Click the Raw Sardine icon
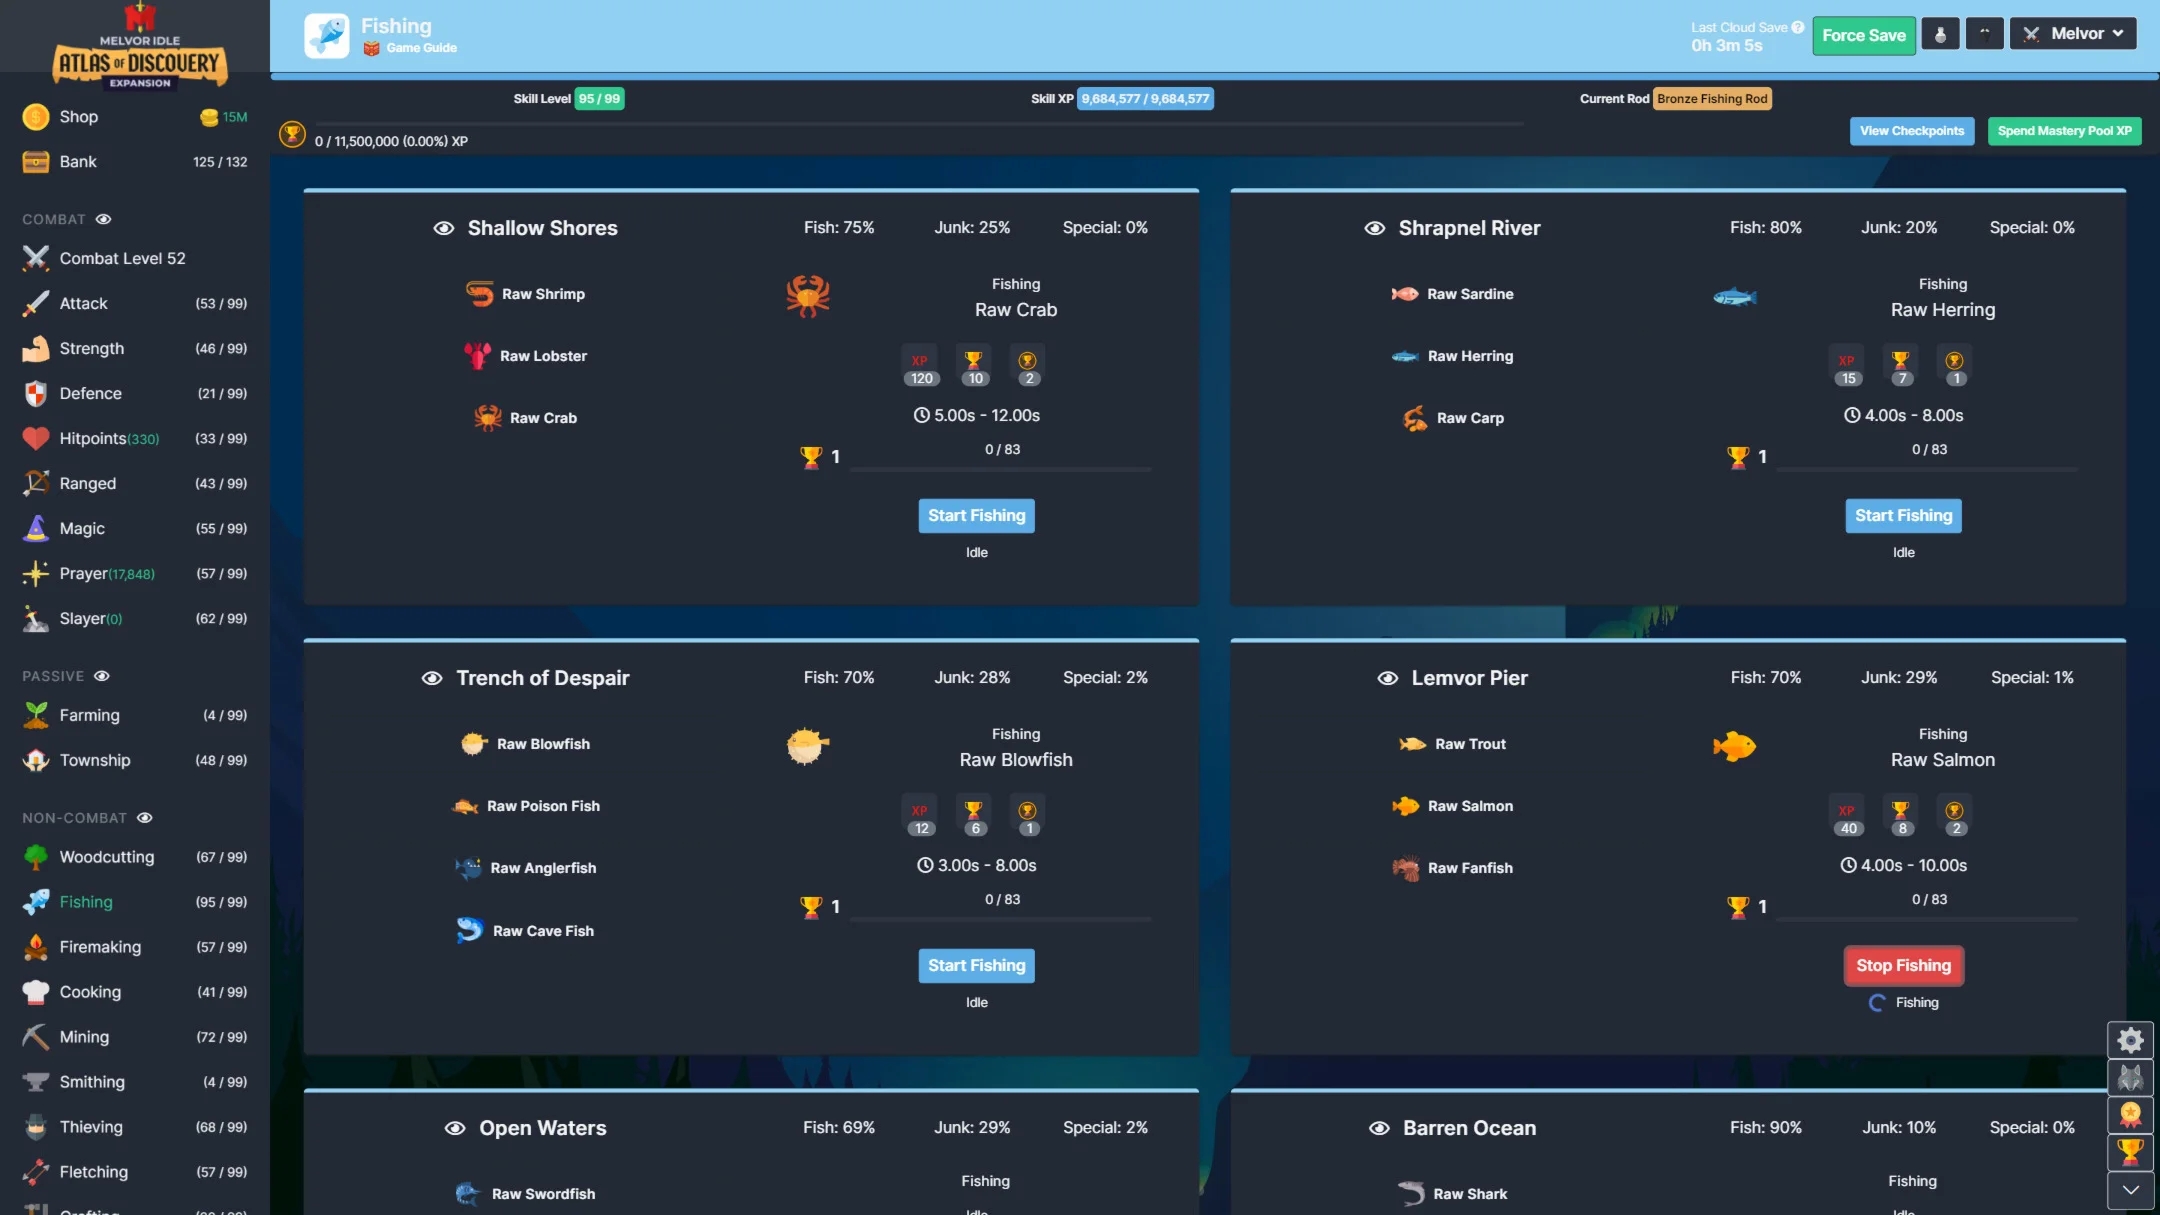Viewport: 2160px width, 1215px height. 1405,294
